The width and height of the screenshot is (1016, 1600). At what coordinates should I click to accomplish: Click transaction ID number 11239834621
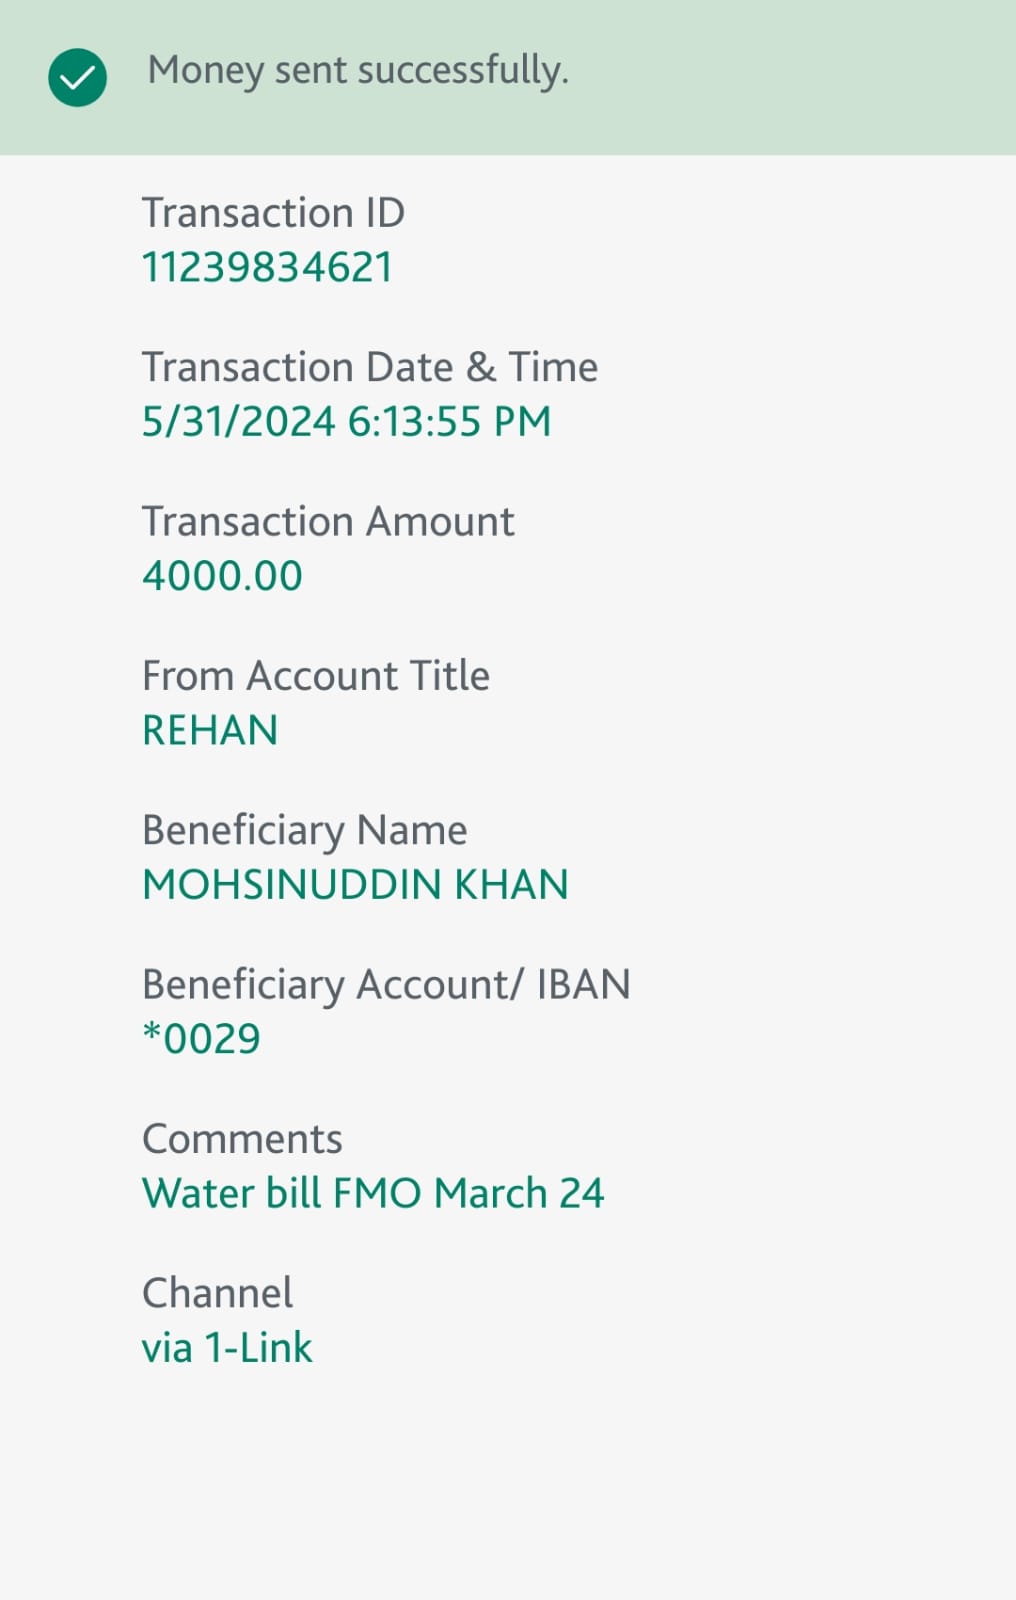click(x=267, y=268)
